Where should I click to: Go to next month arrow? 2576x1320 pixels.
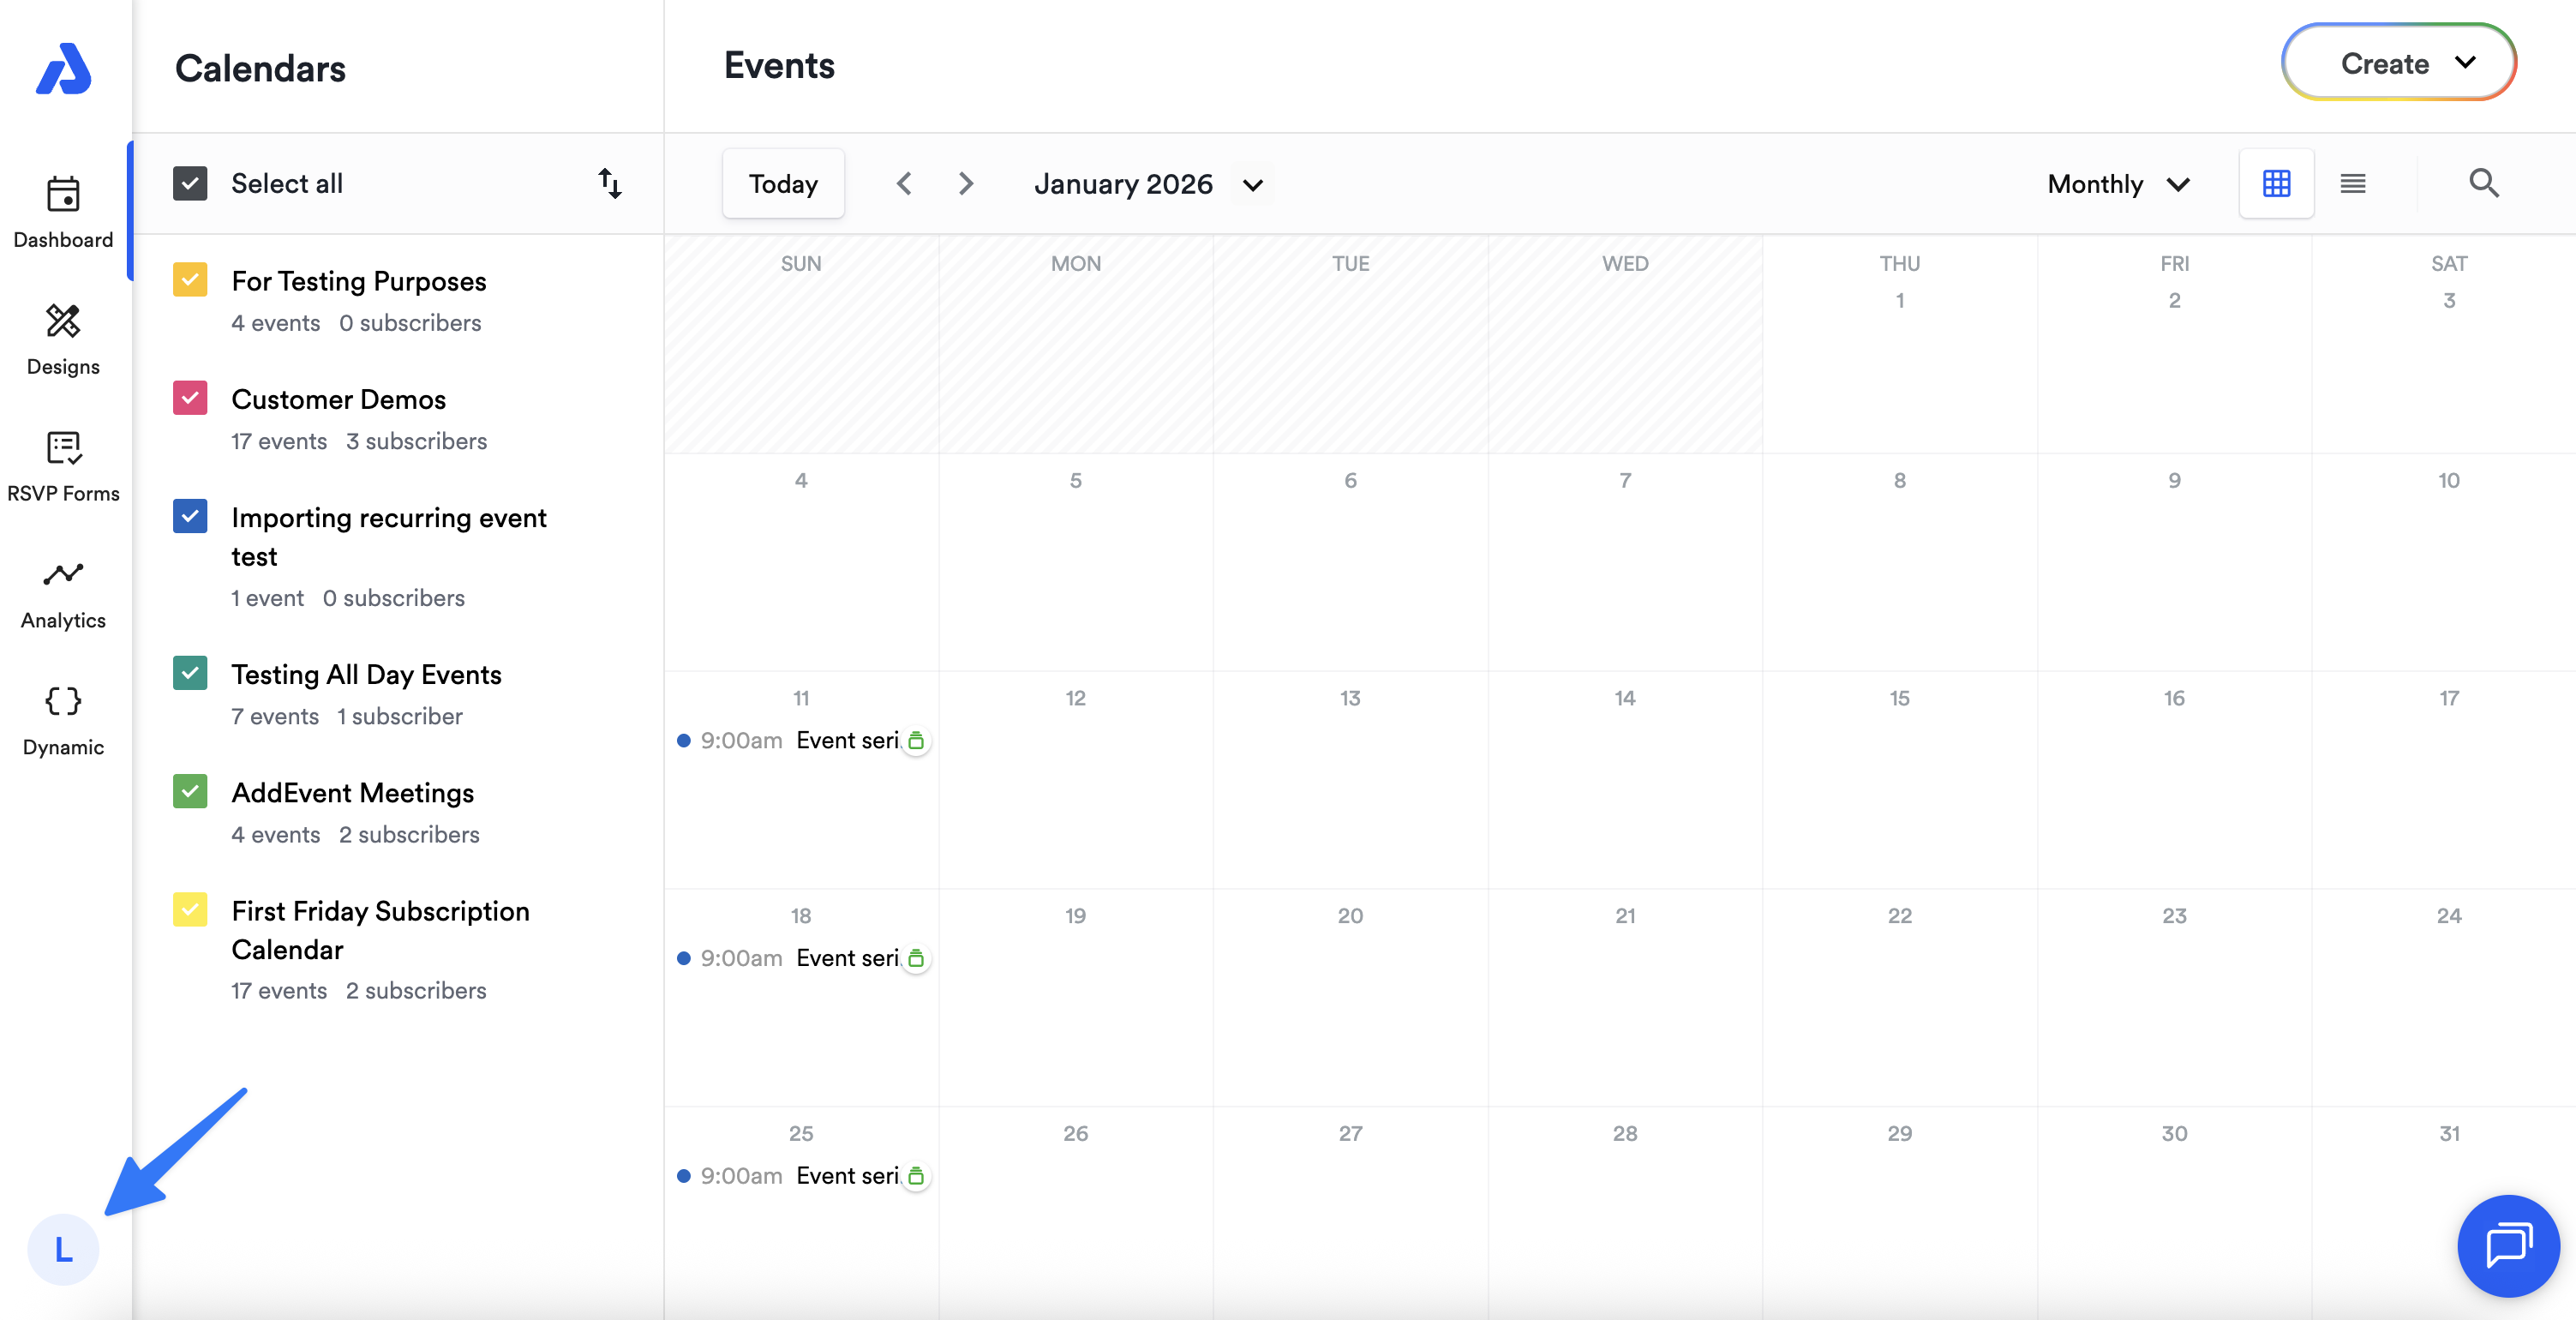[965, 184]
